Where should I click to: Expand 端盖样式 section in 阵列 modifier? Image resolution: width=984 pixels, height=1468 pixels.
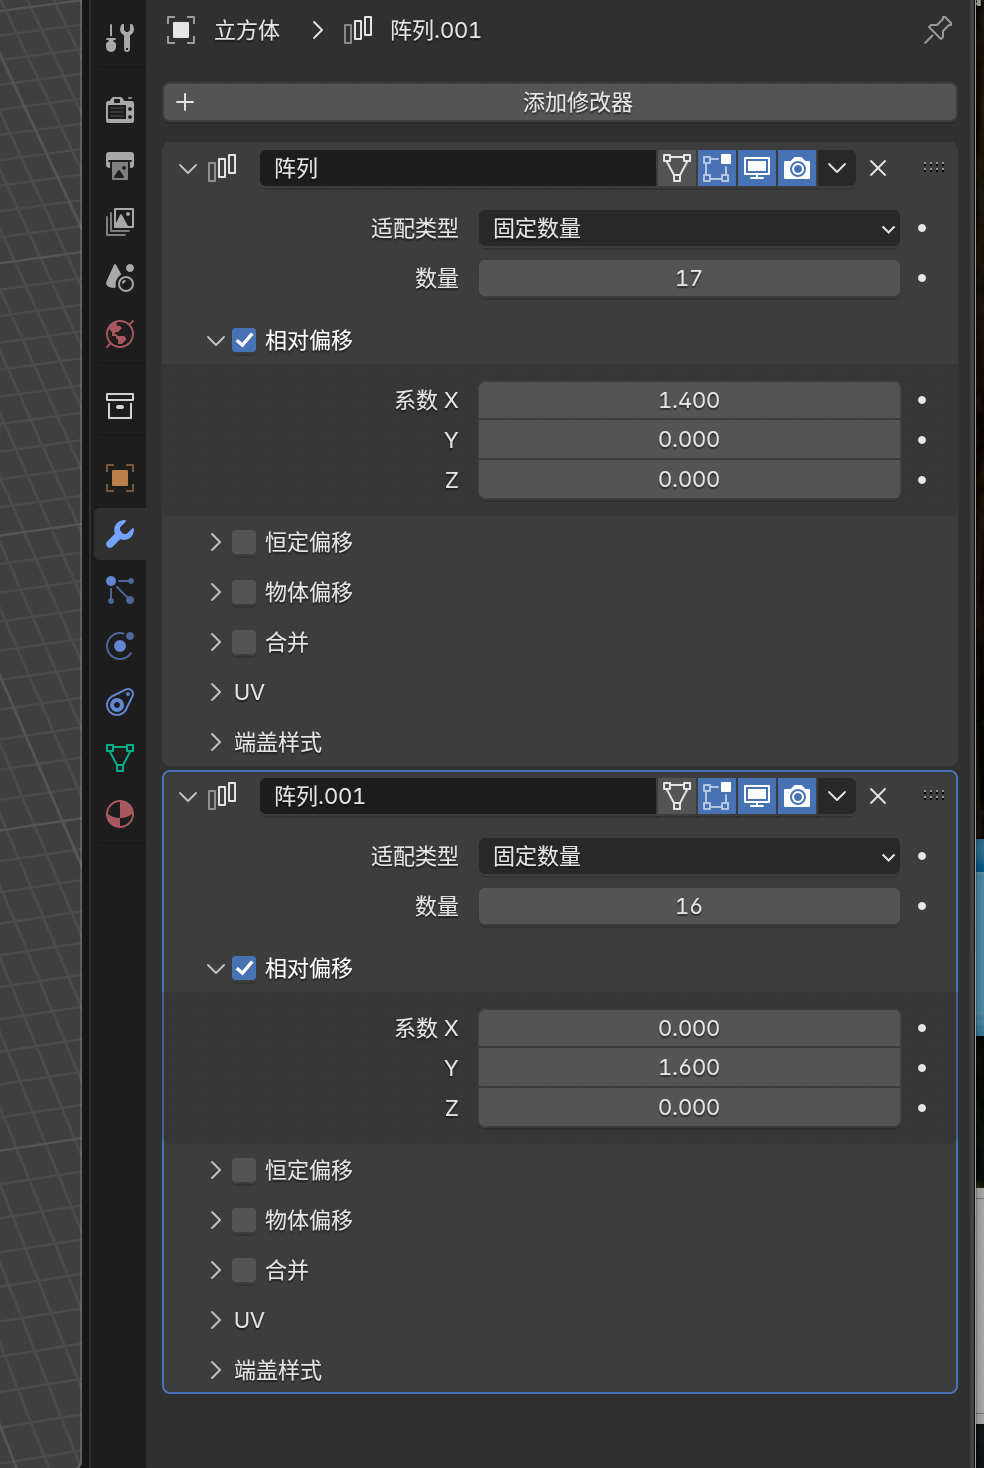216,742
